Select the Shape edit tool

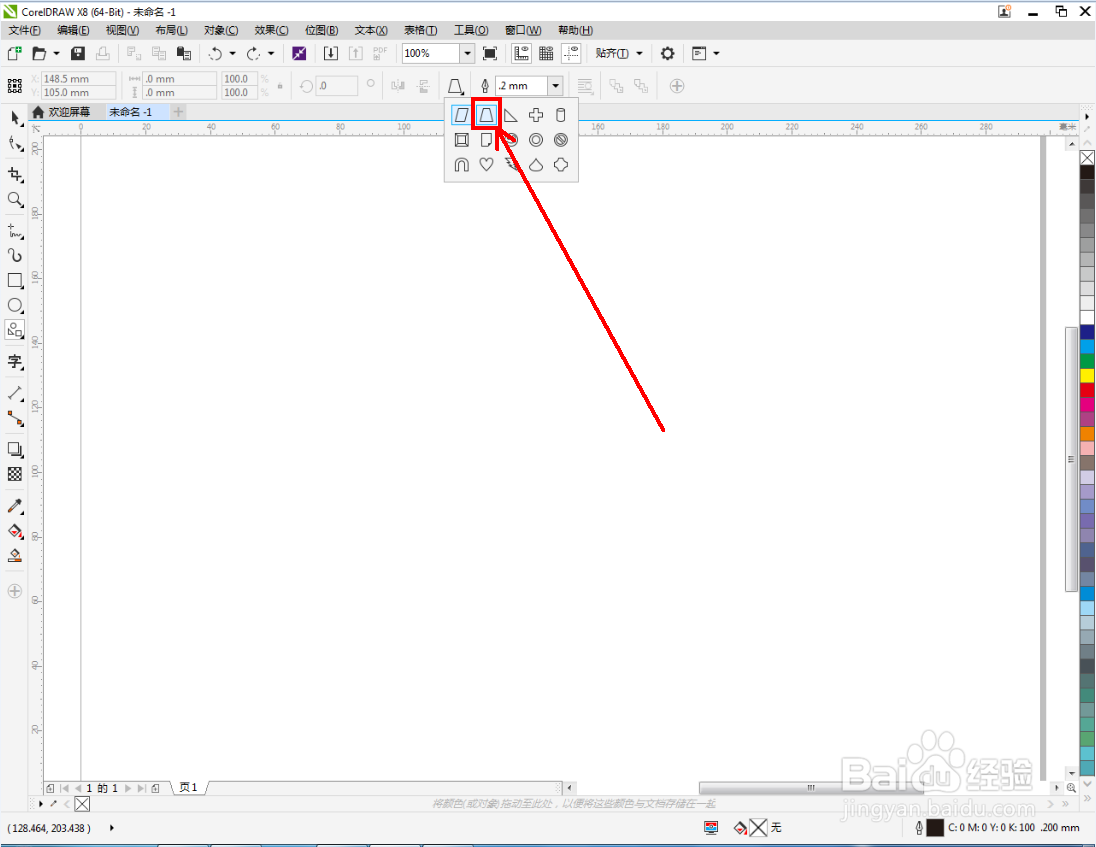coord(15,144)
